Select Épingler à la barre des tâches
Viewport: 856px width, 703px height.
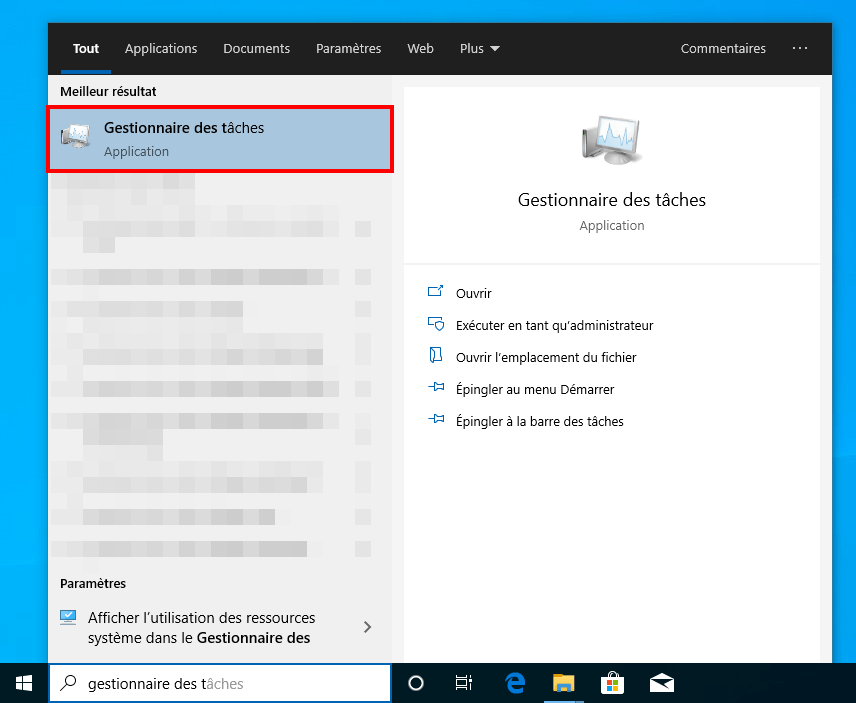coord(539,421)
